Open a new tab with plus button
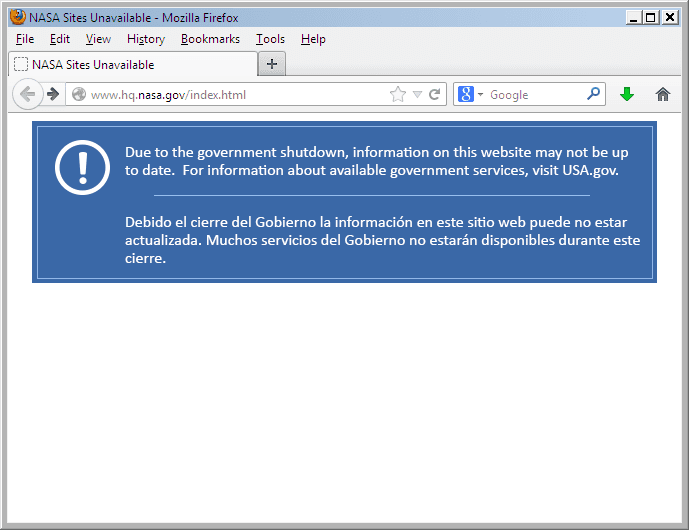This screenshot has height=530, width=689. [272, 64]
